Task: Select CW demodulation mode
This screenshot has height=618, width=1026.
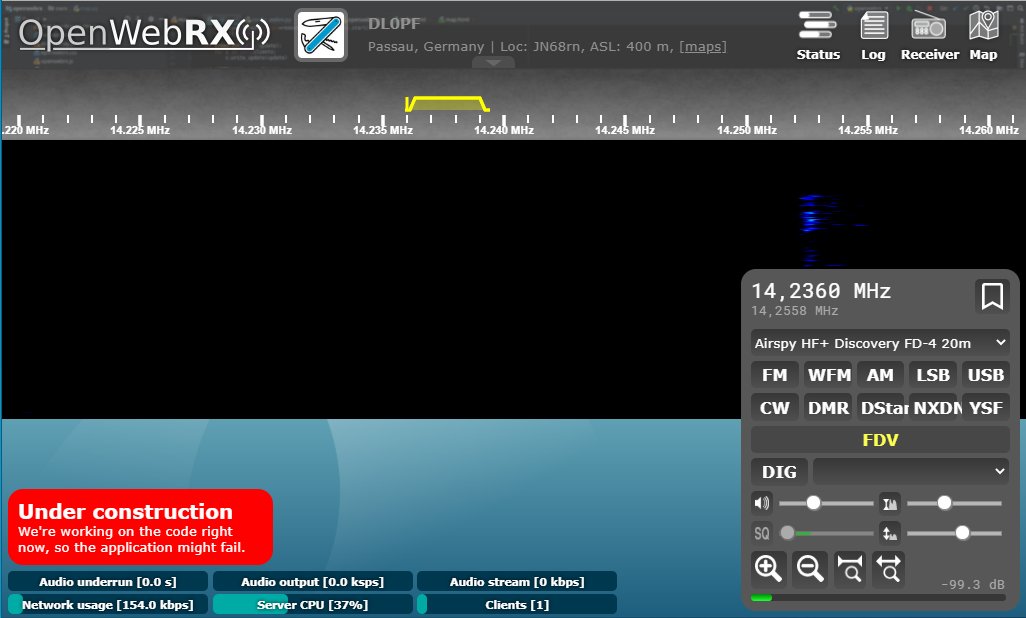Action: (x=775, y=408)
